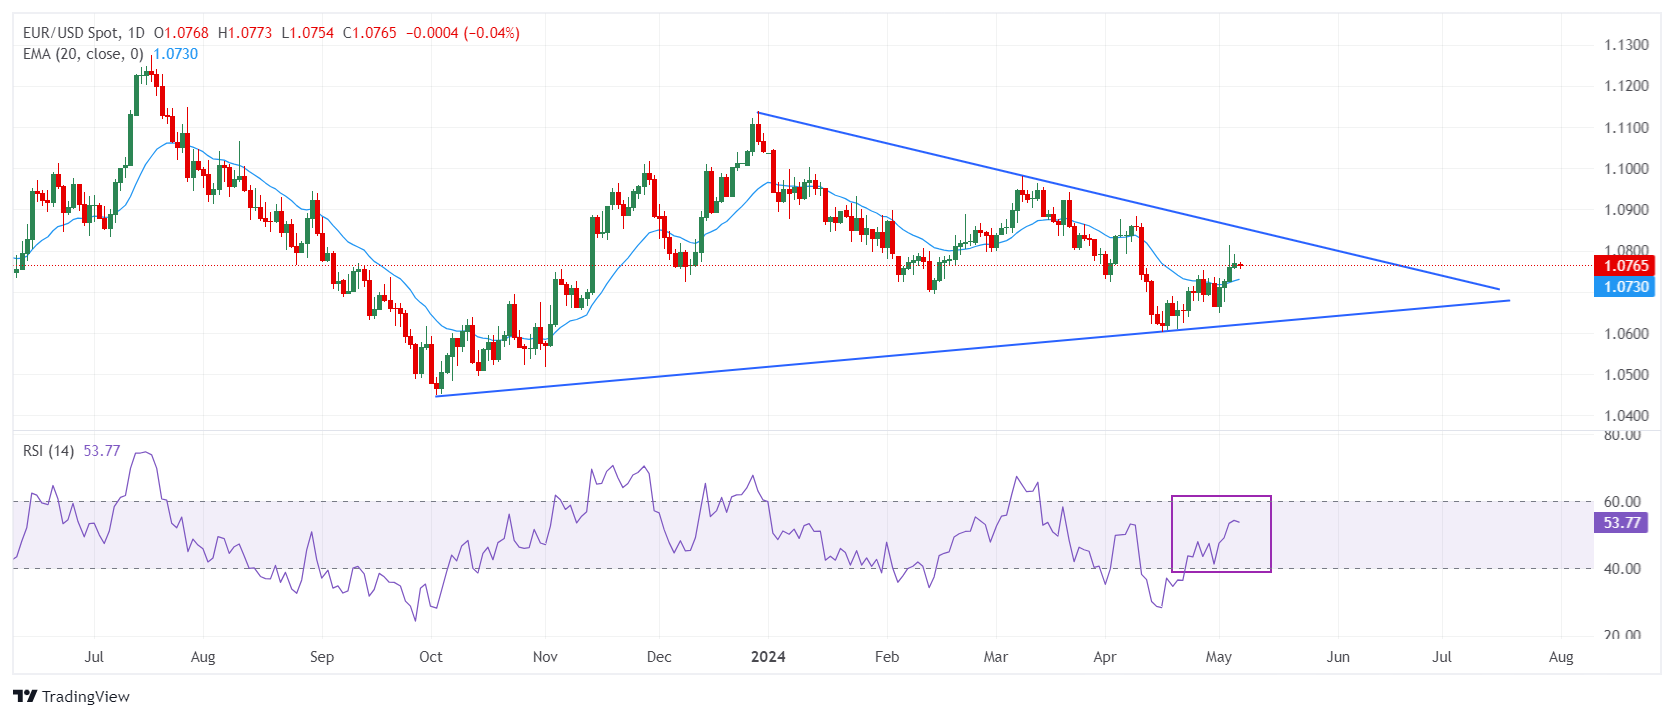Select the EMA (20, close, 0) legend label
The height and width of the screenshot is (718, 1674).
click(x=83, y=54)
